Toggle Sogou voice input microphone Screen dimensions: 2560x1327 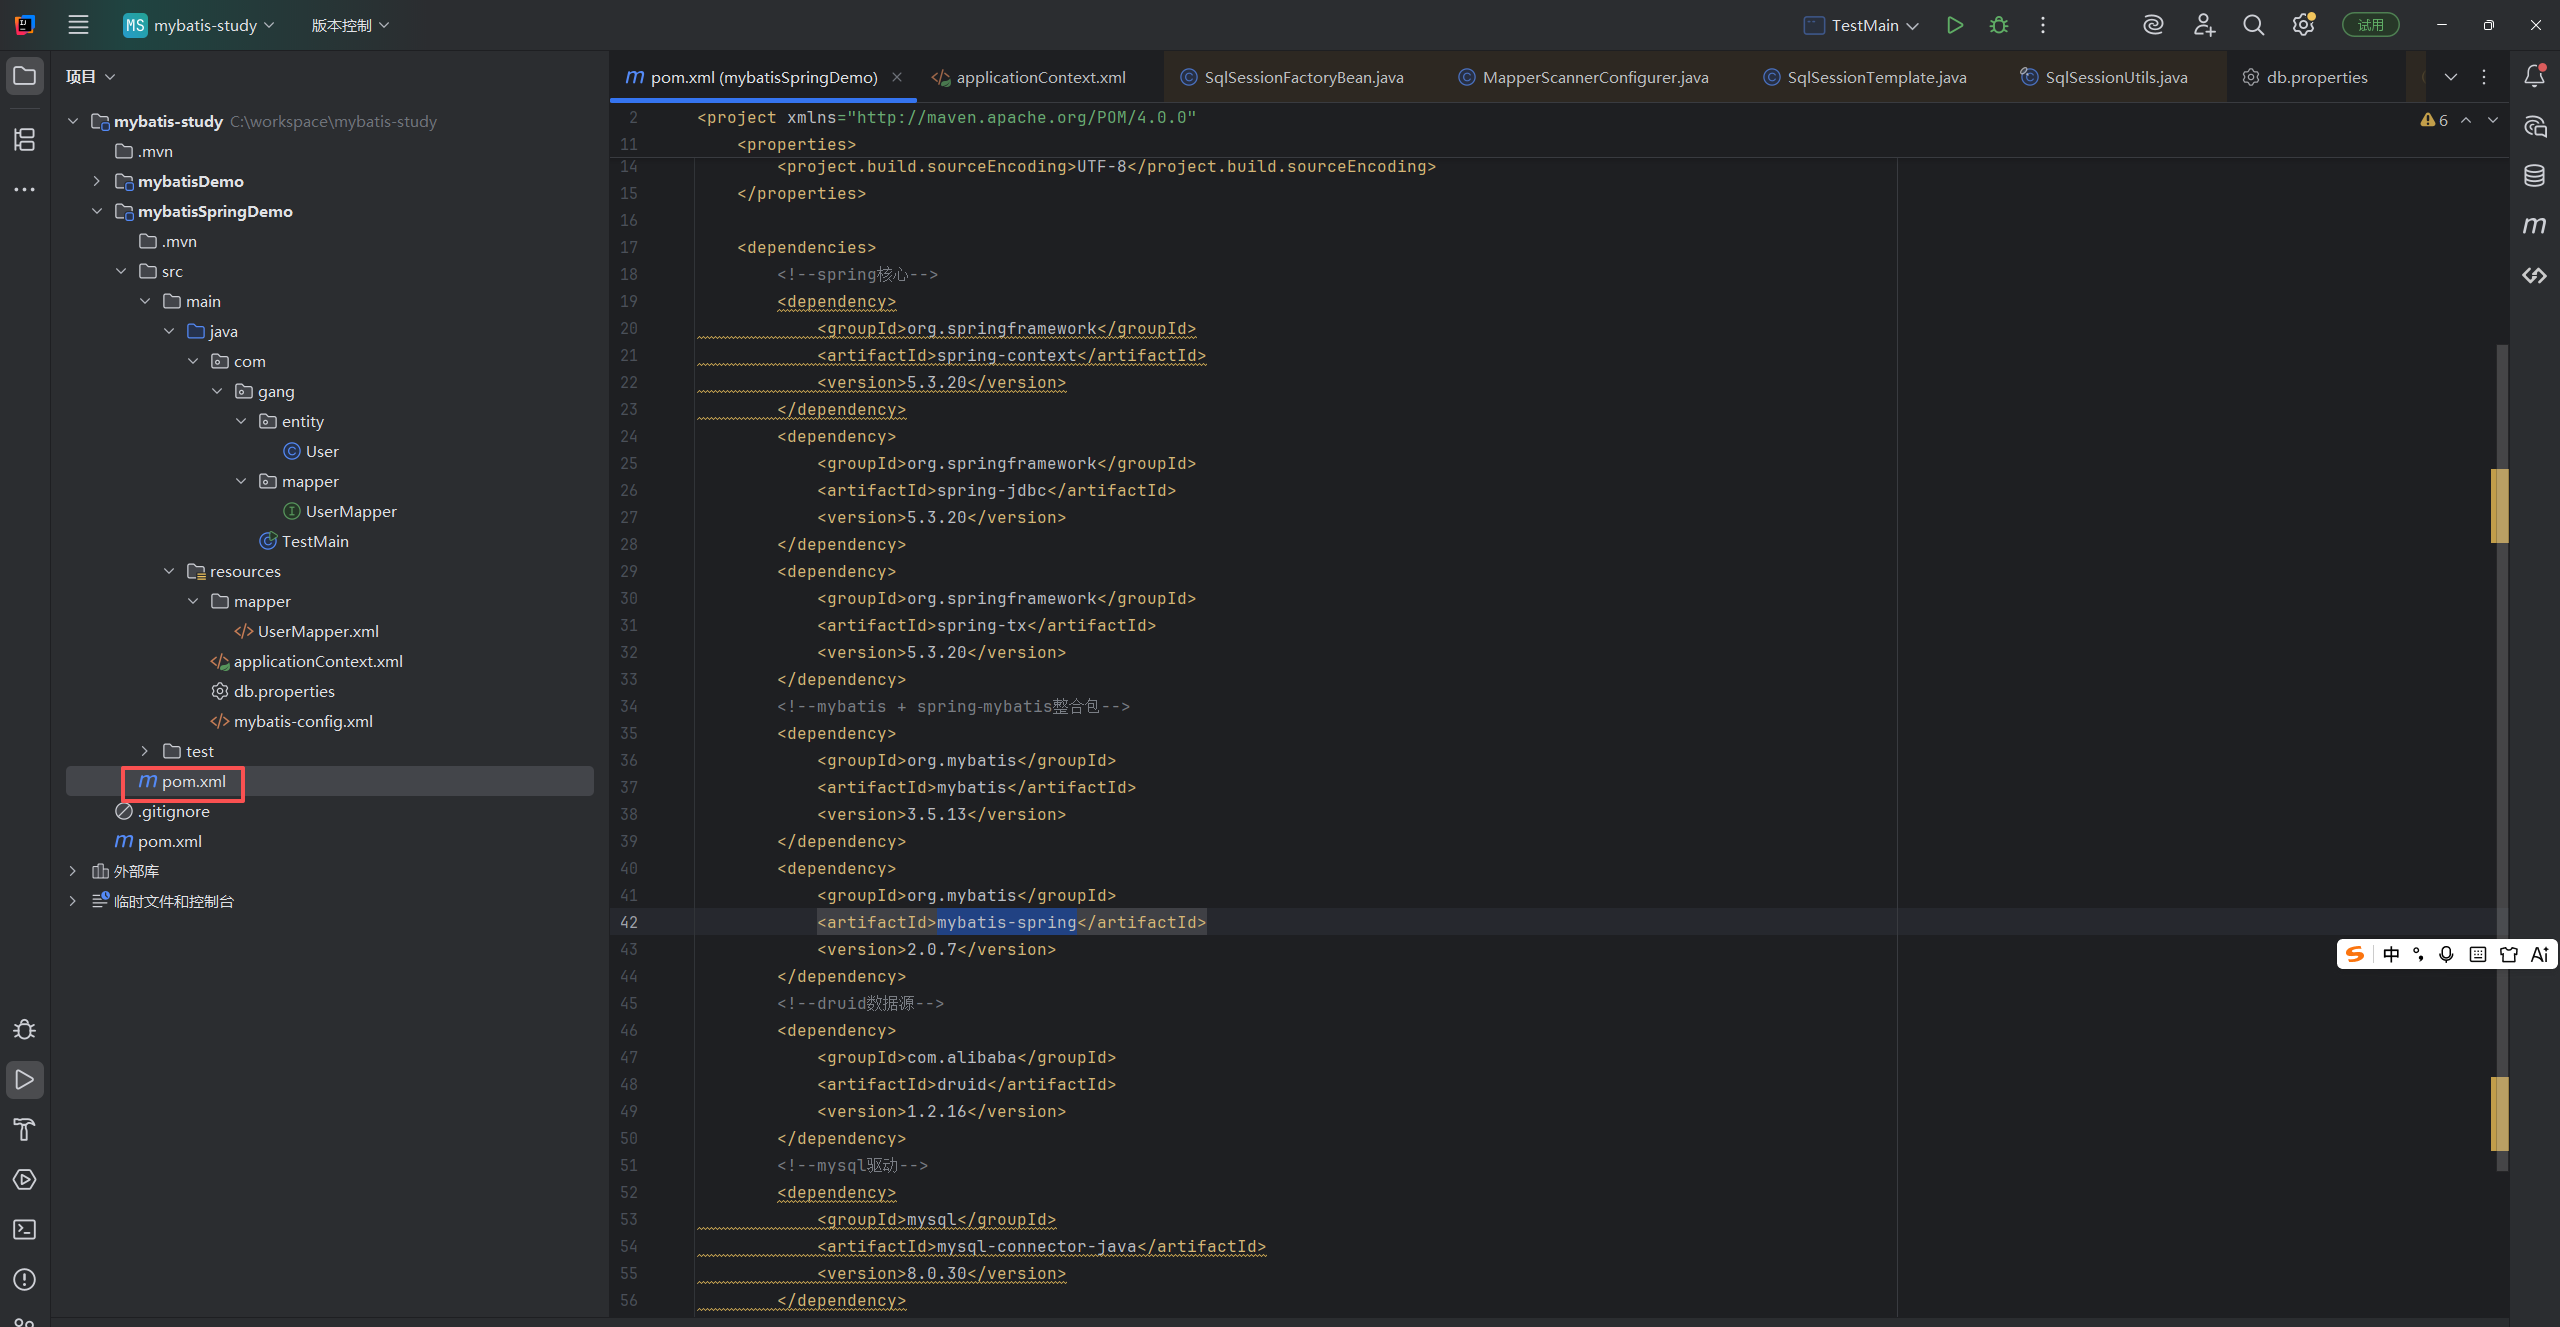[2446, 954]
